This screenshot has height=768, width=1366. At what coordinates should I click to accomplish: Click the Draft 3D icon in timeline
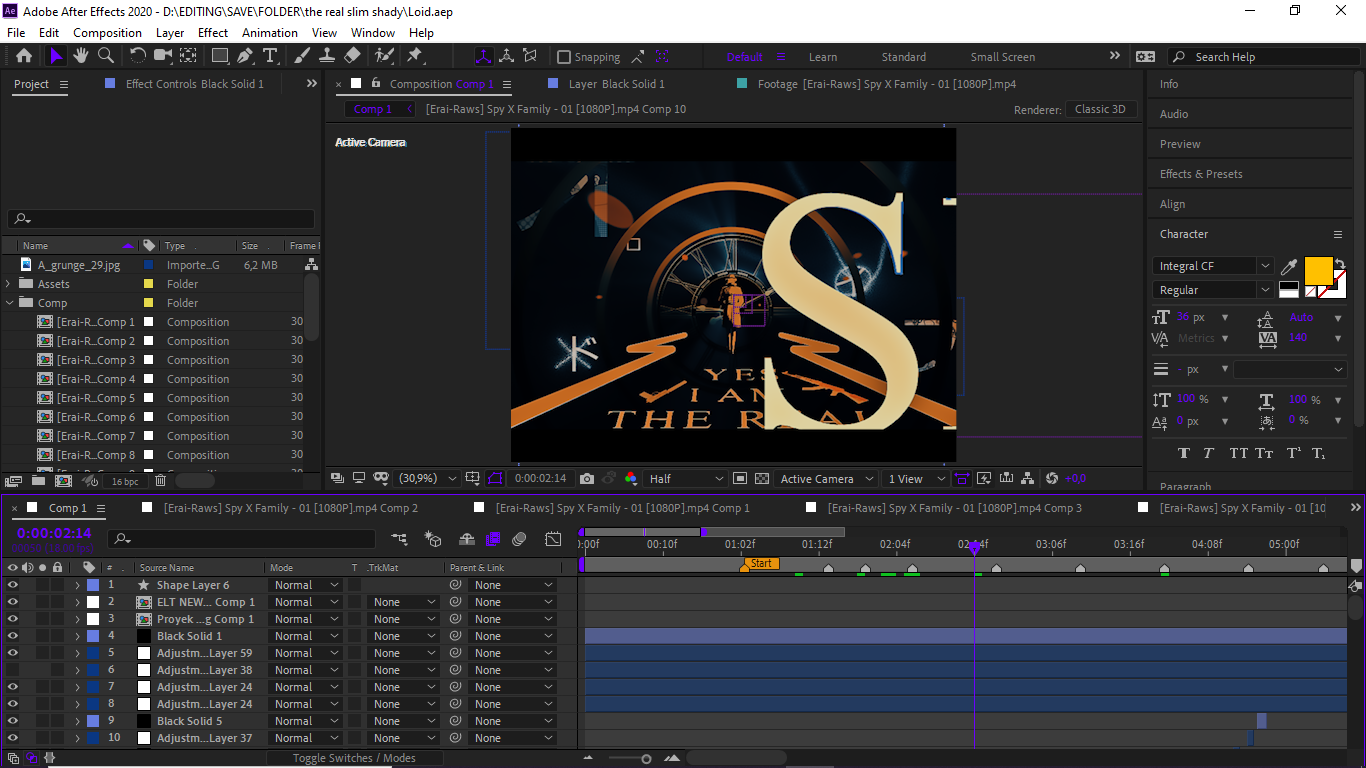(433, 539)
